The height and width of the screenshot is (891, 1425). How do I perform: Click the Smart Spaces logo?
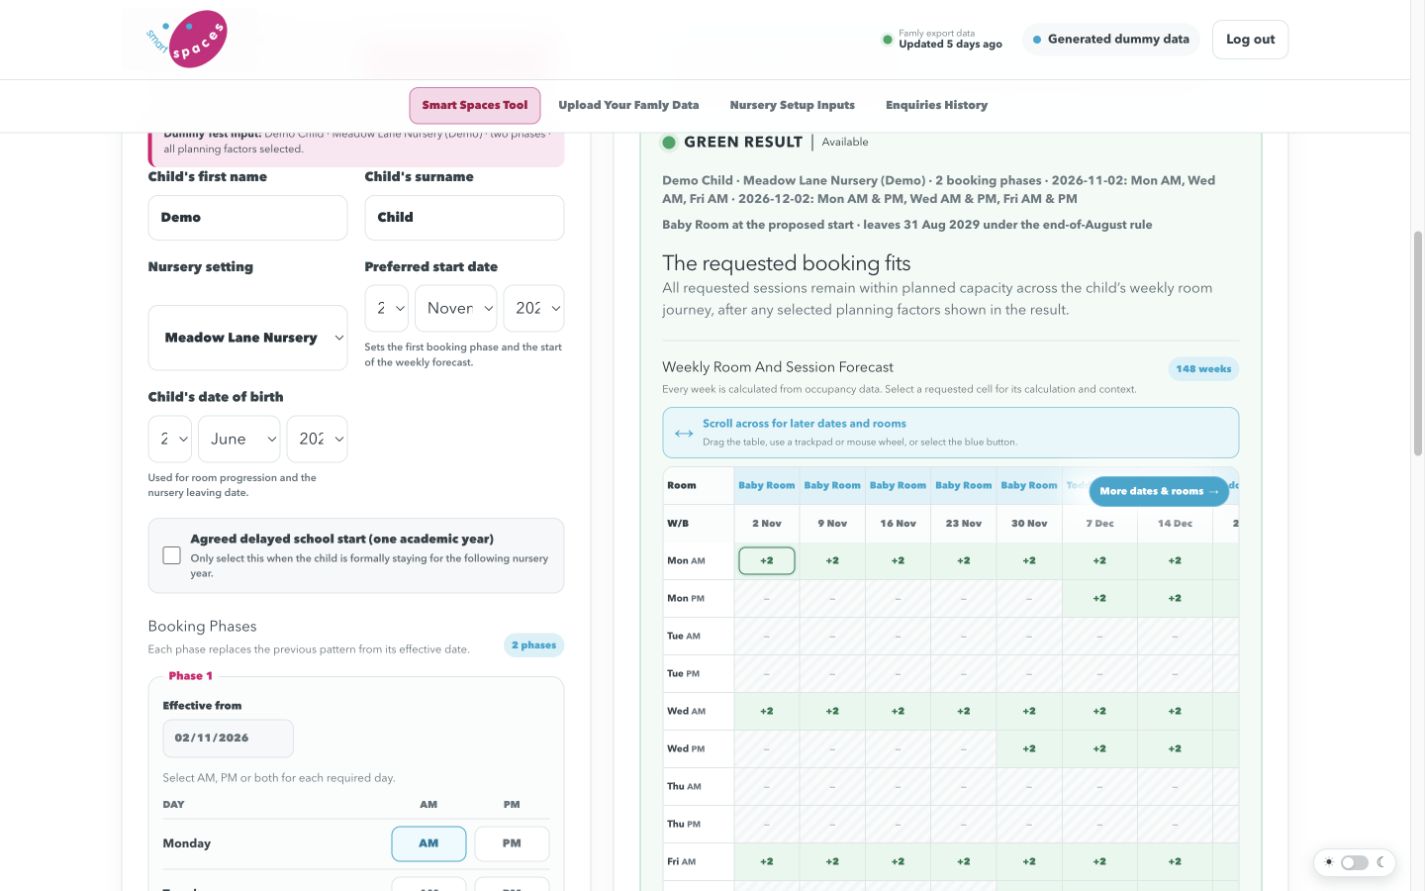pos(187,39)
